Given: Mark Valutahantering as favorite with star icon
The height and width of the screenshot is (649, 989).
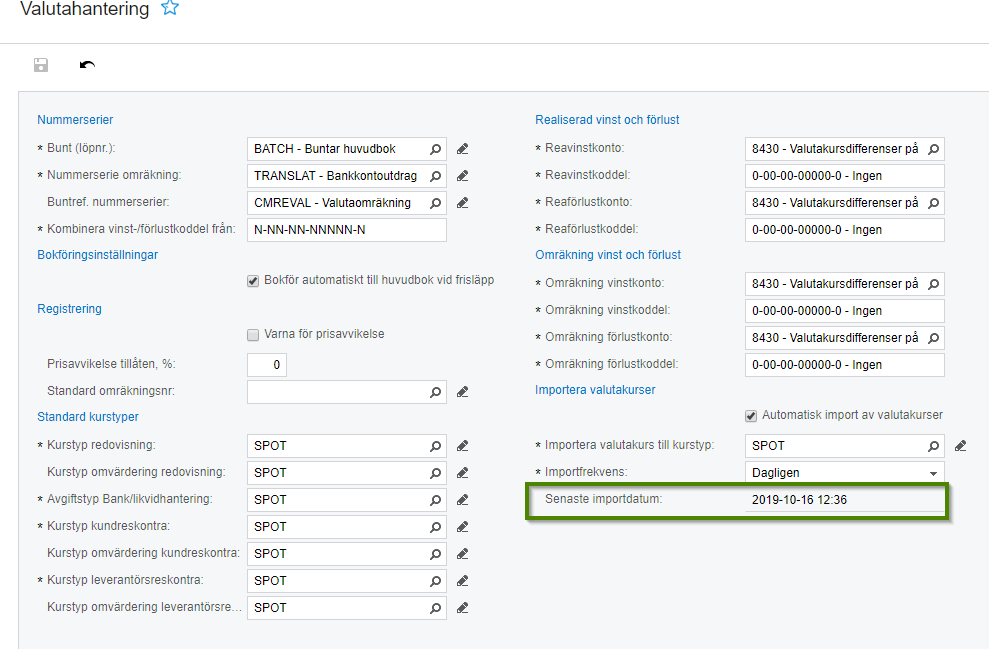Looking at the screenshot, I should point(170,9).
